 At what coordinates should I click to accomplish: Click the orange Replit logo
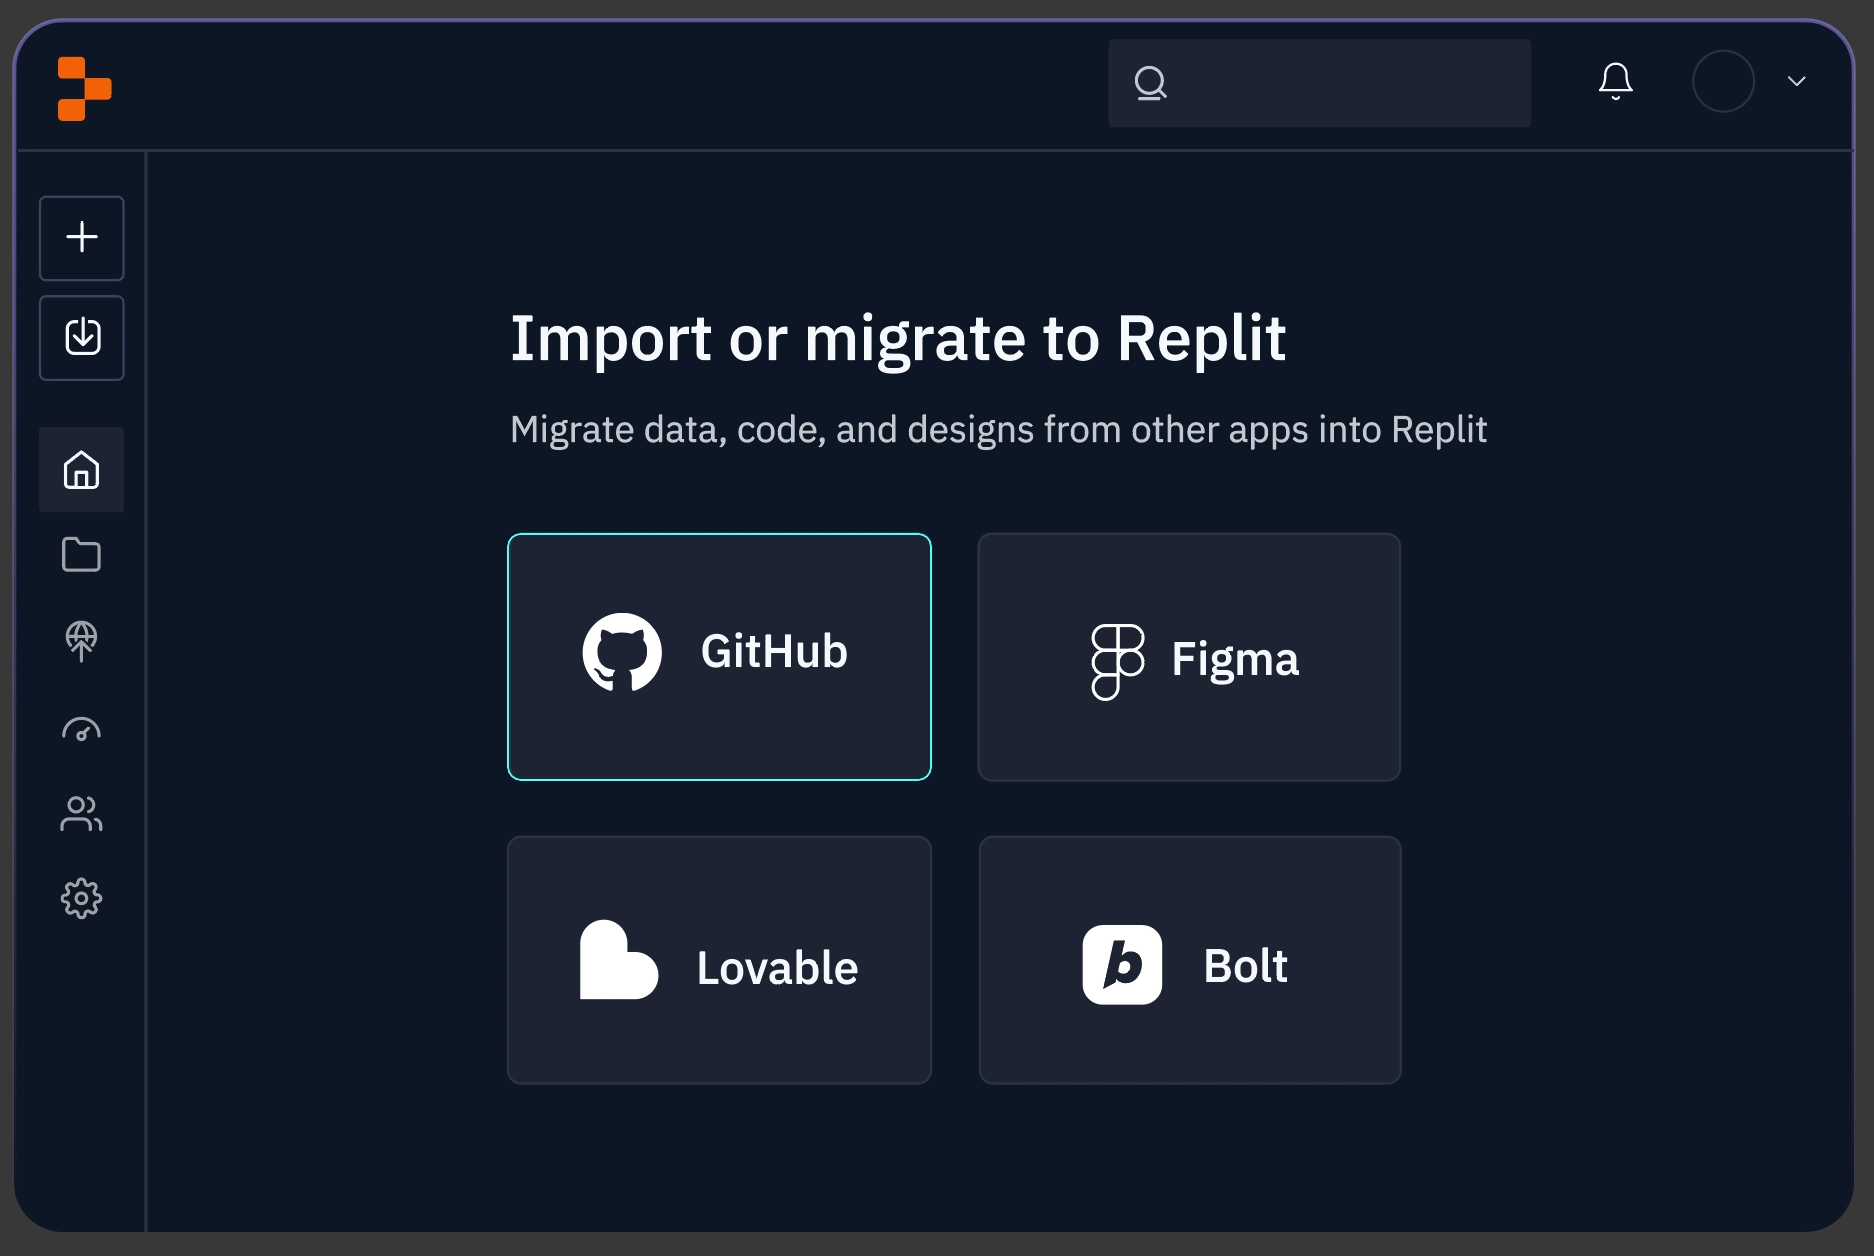84,89
